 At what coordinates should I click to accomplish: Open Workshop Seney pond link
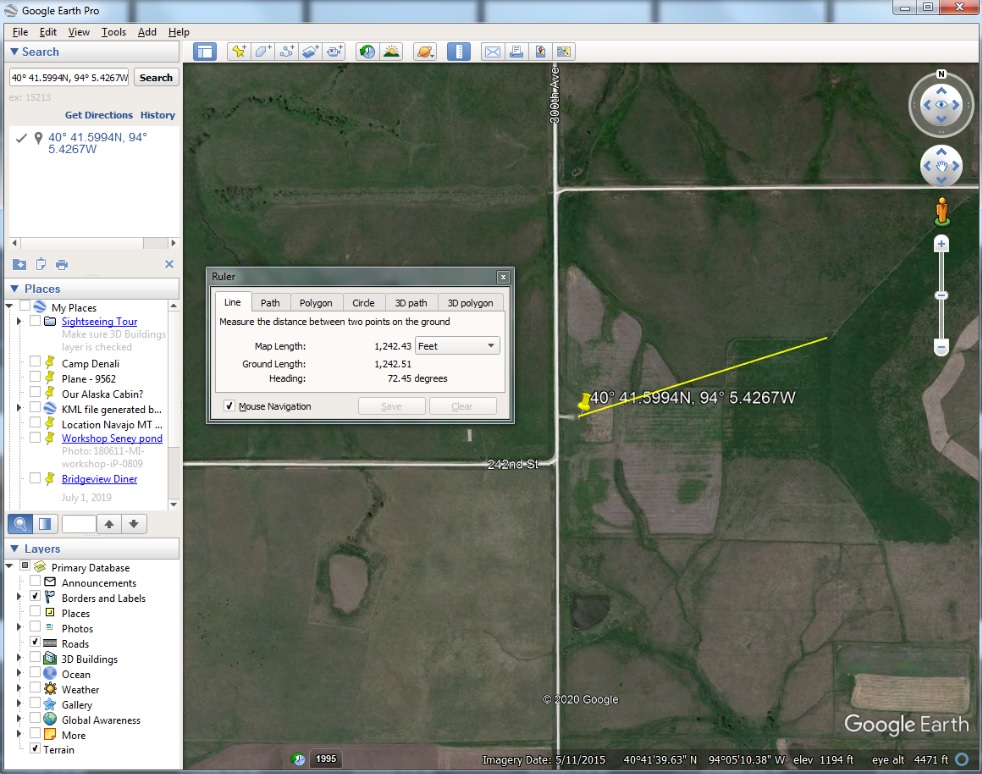112,438
